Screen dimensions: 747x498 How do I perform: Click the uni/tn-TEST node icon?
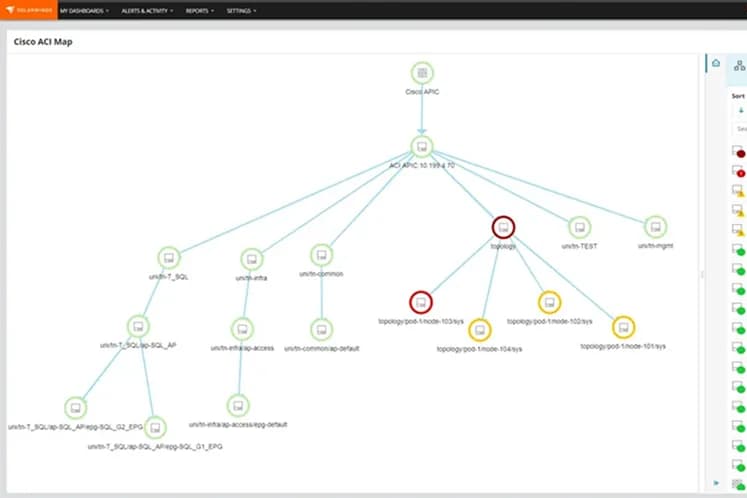(579, 227)
